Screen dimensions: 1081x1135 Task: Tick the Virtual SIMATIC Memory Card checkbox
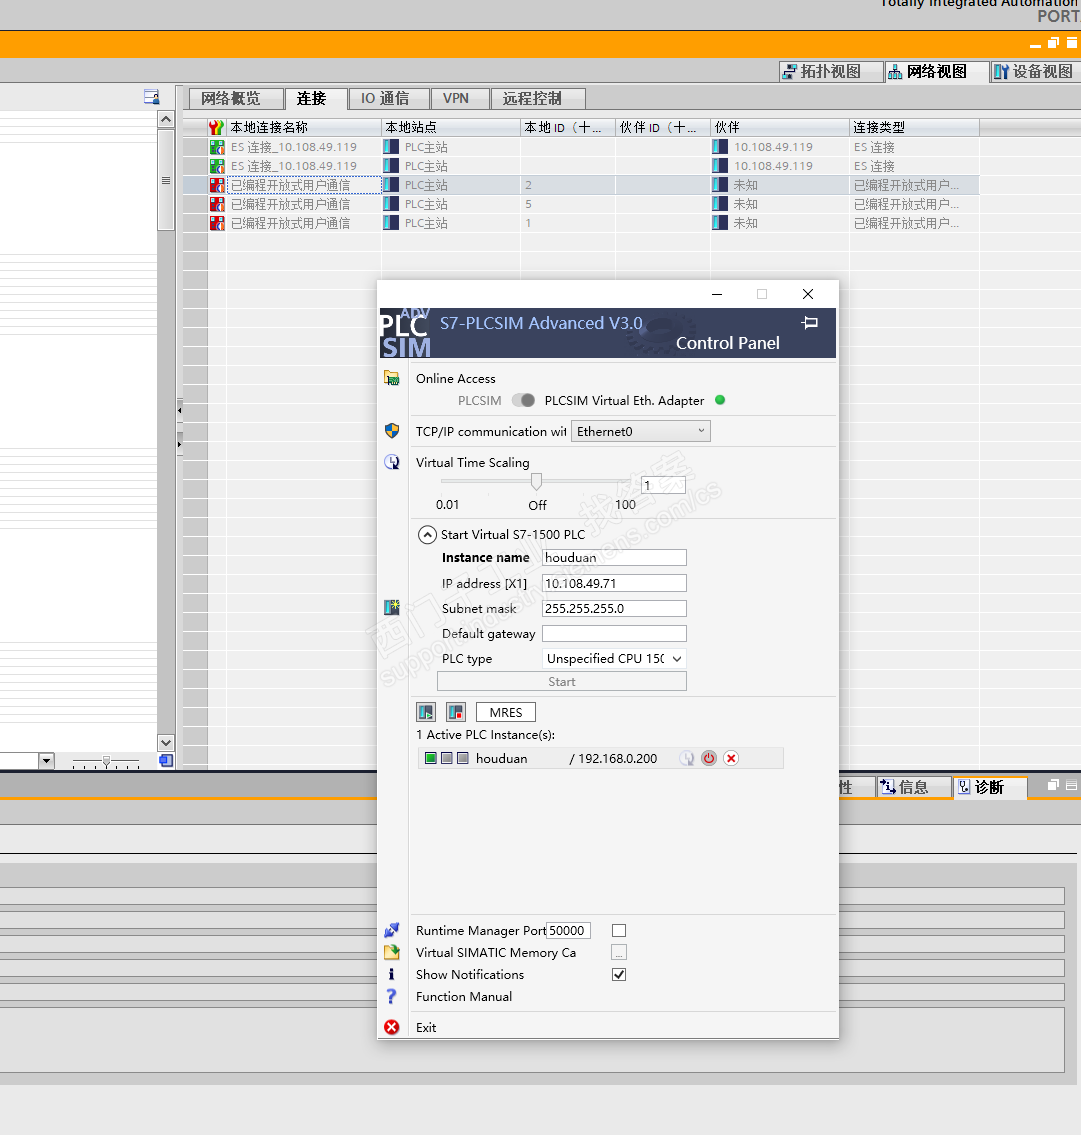coord(619,952)
